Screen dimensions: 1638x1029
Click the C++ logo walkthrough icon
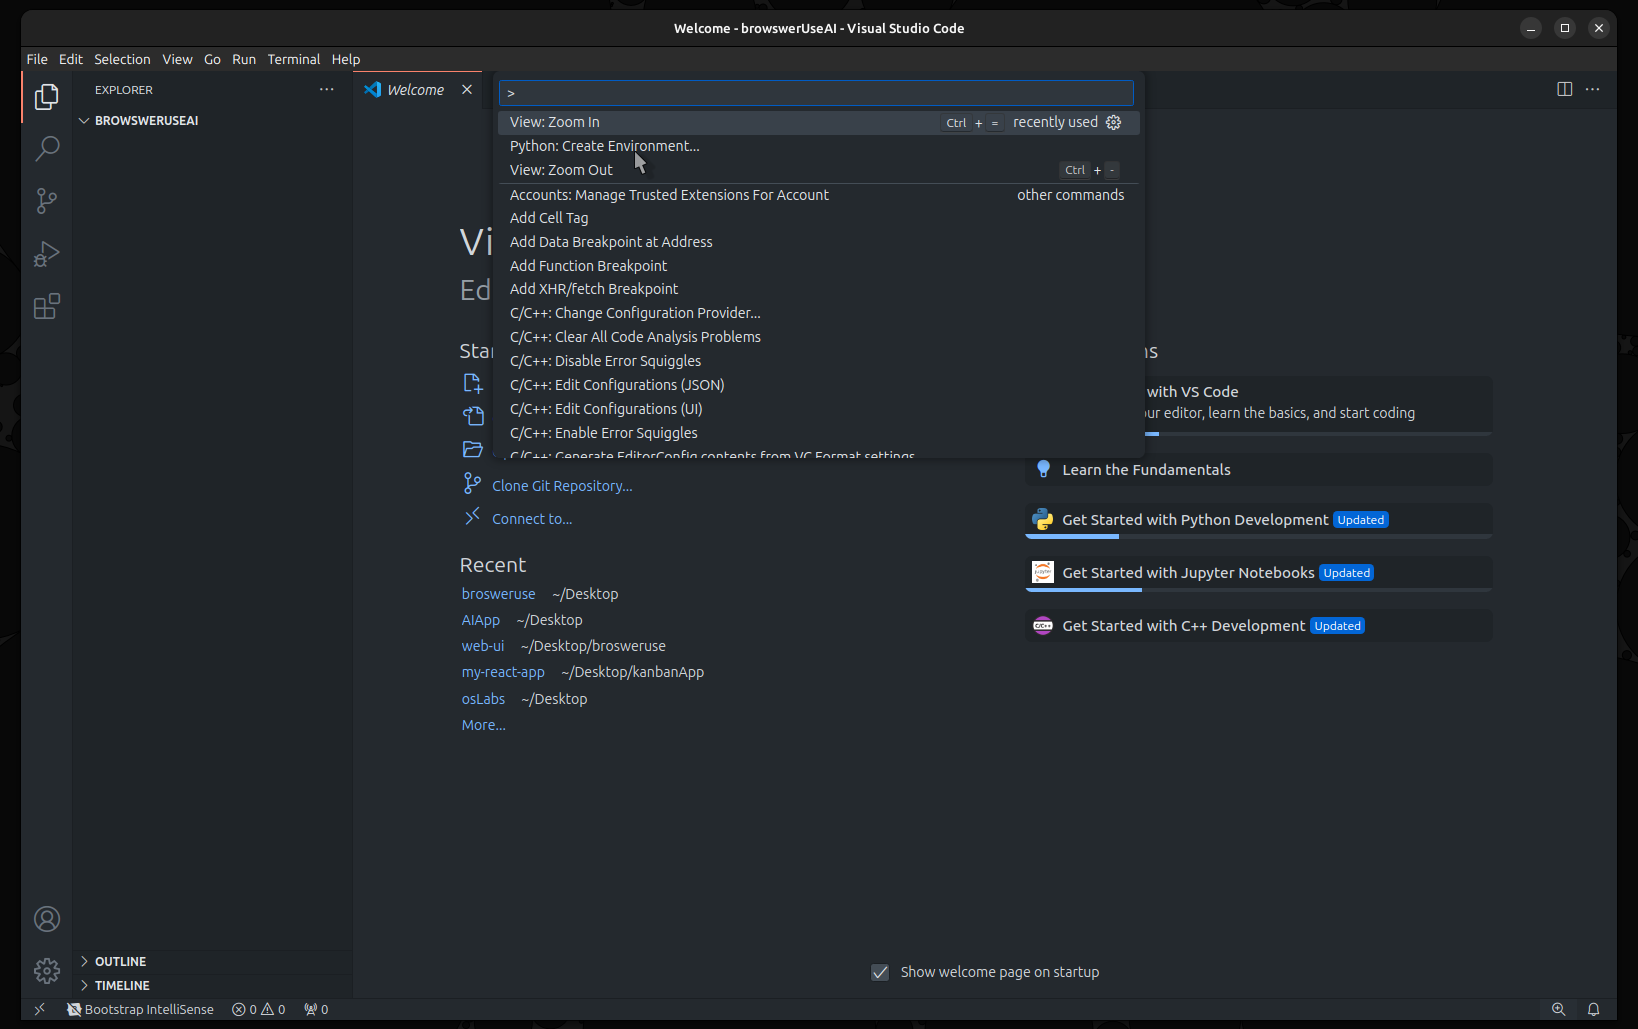[x=1043, y=625]
